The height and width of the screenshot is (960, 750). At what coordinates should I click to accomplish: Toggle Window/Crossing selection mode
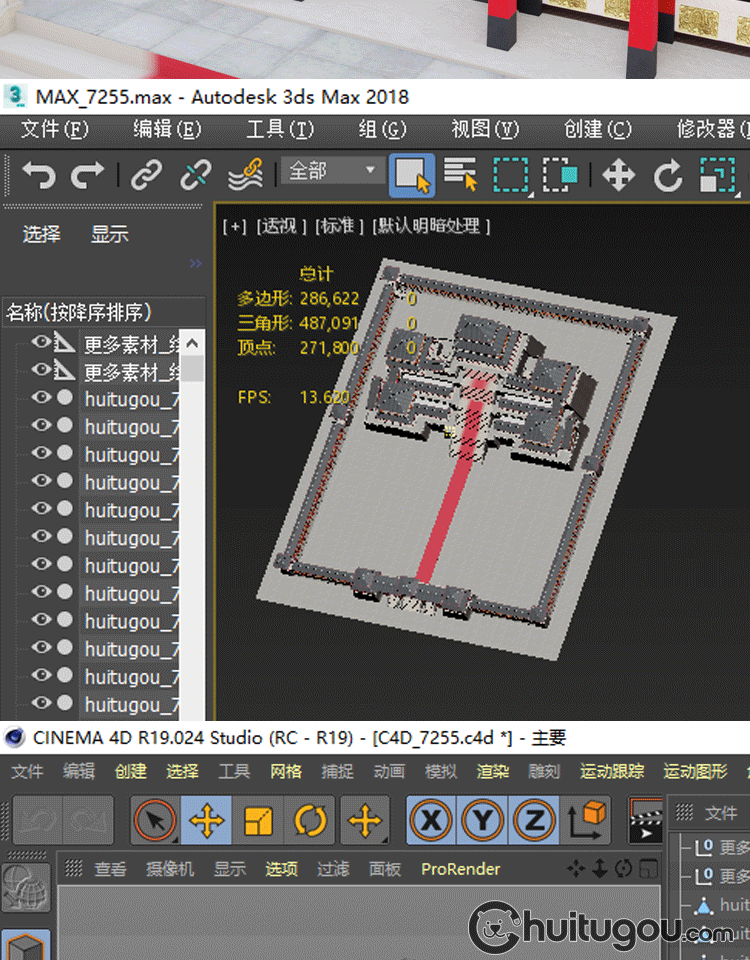pos(560,175)
